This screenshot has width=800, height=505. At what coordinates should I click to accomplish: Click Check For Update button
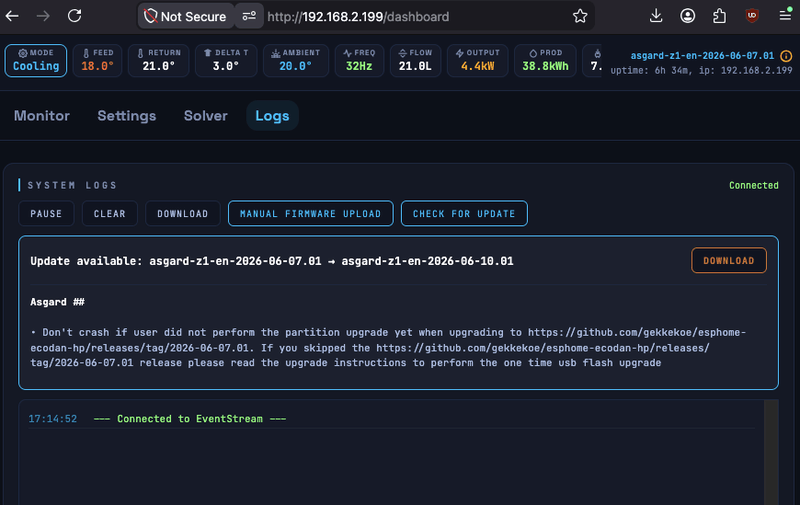click(x=464, y=214)
